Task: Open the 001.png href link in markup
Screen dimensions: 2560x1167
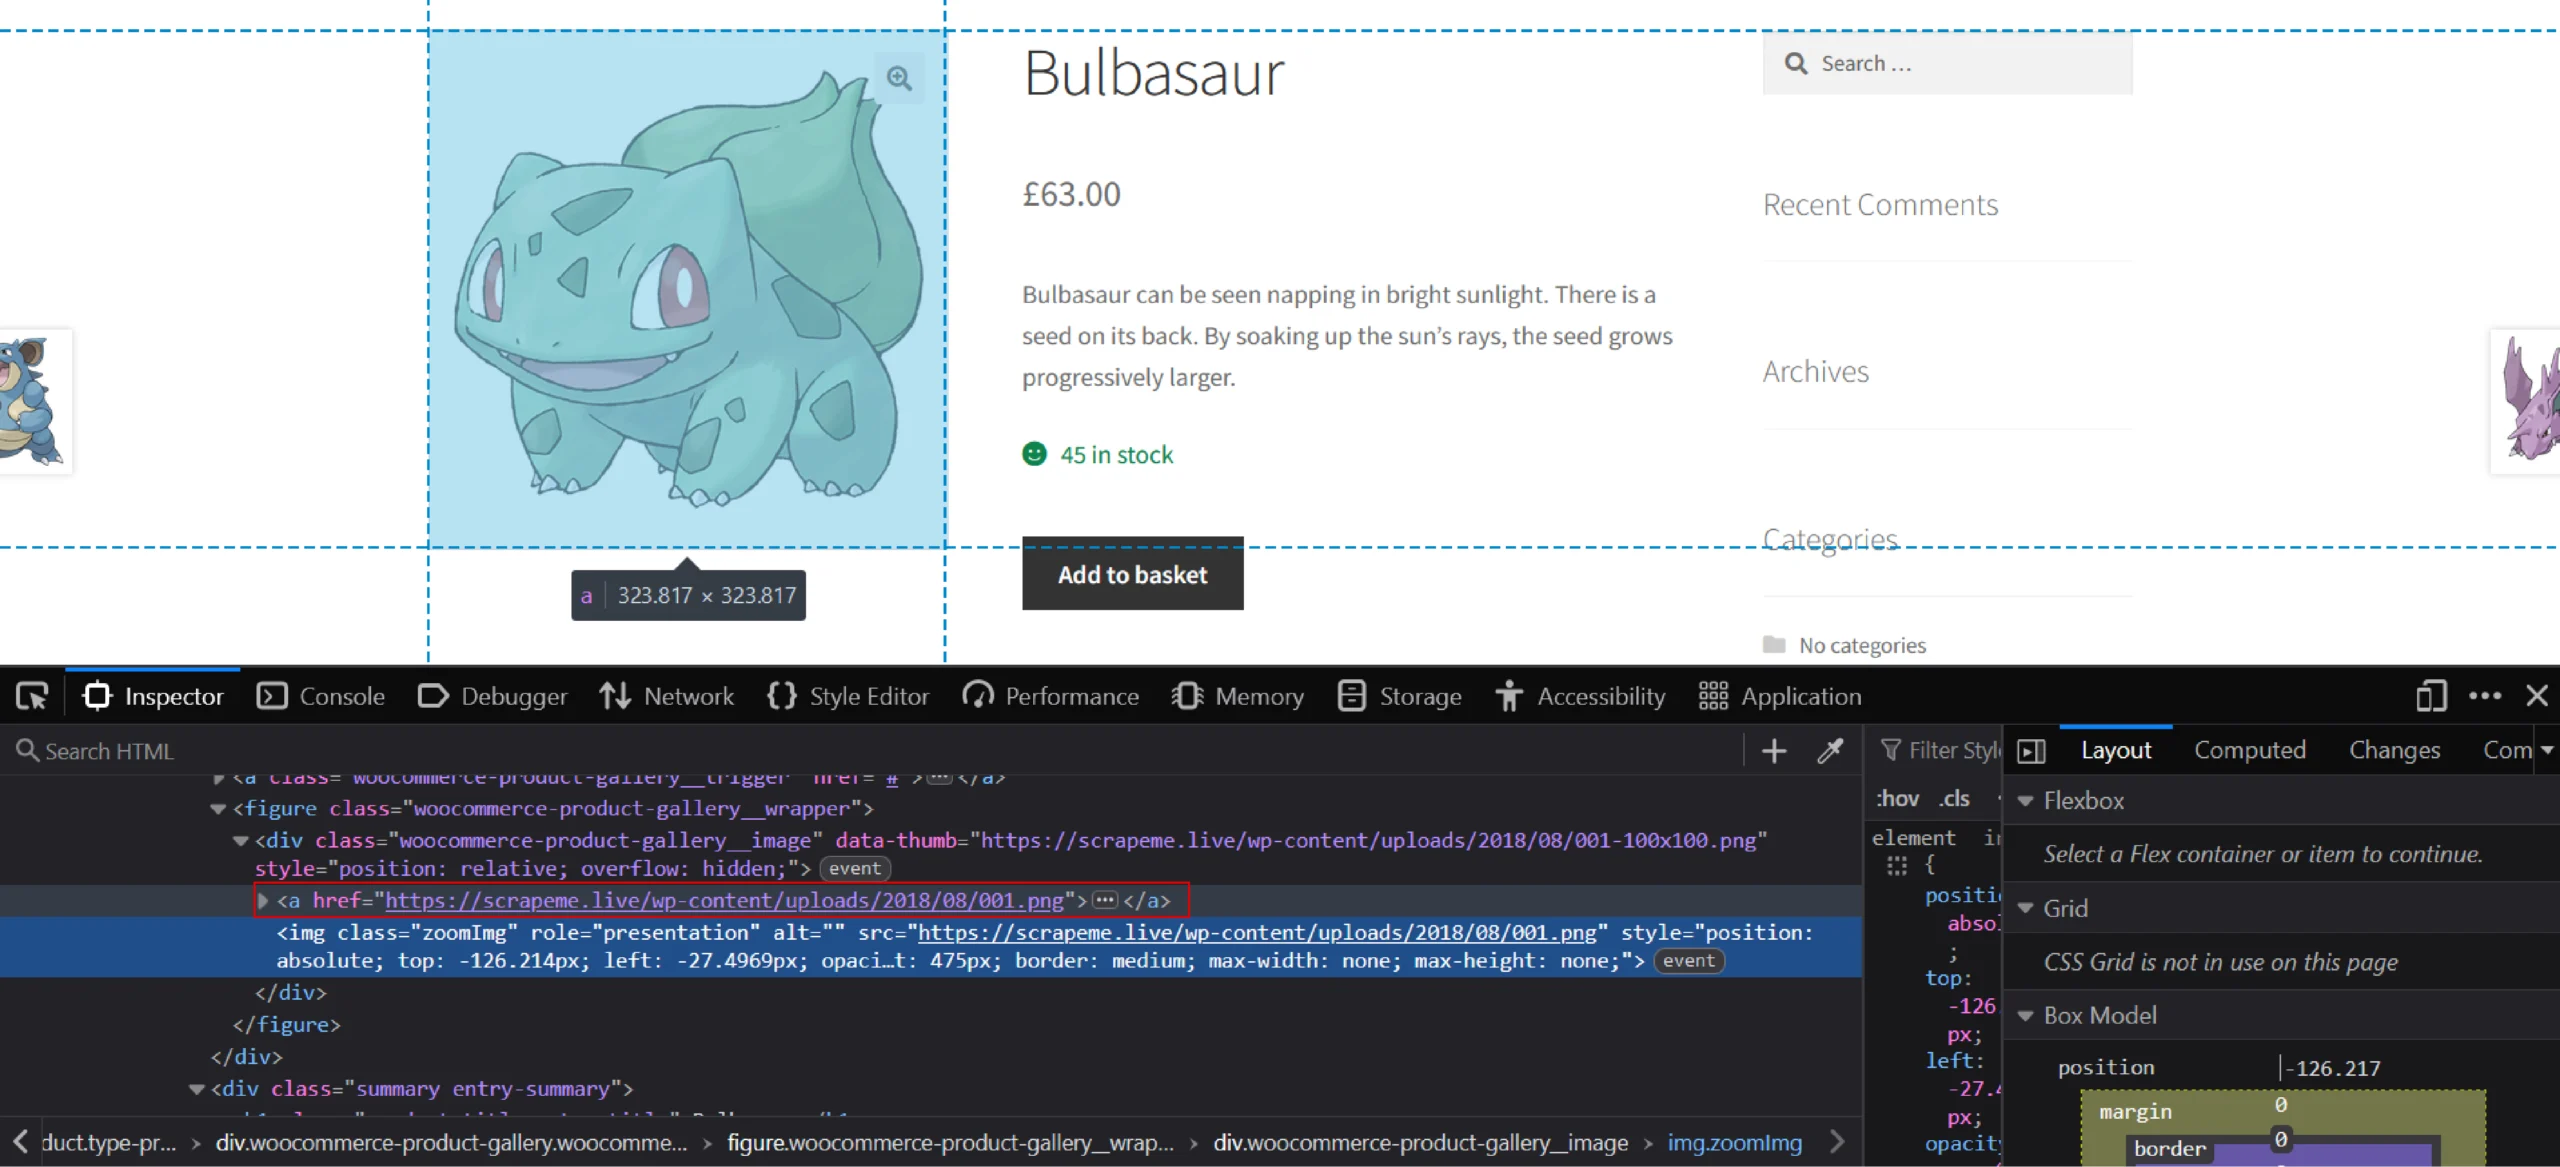Action: click(724, 900)
